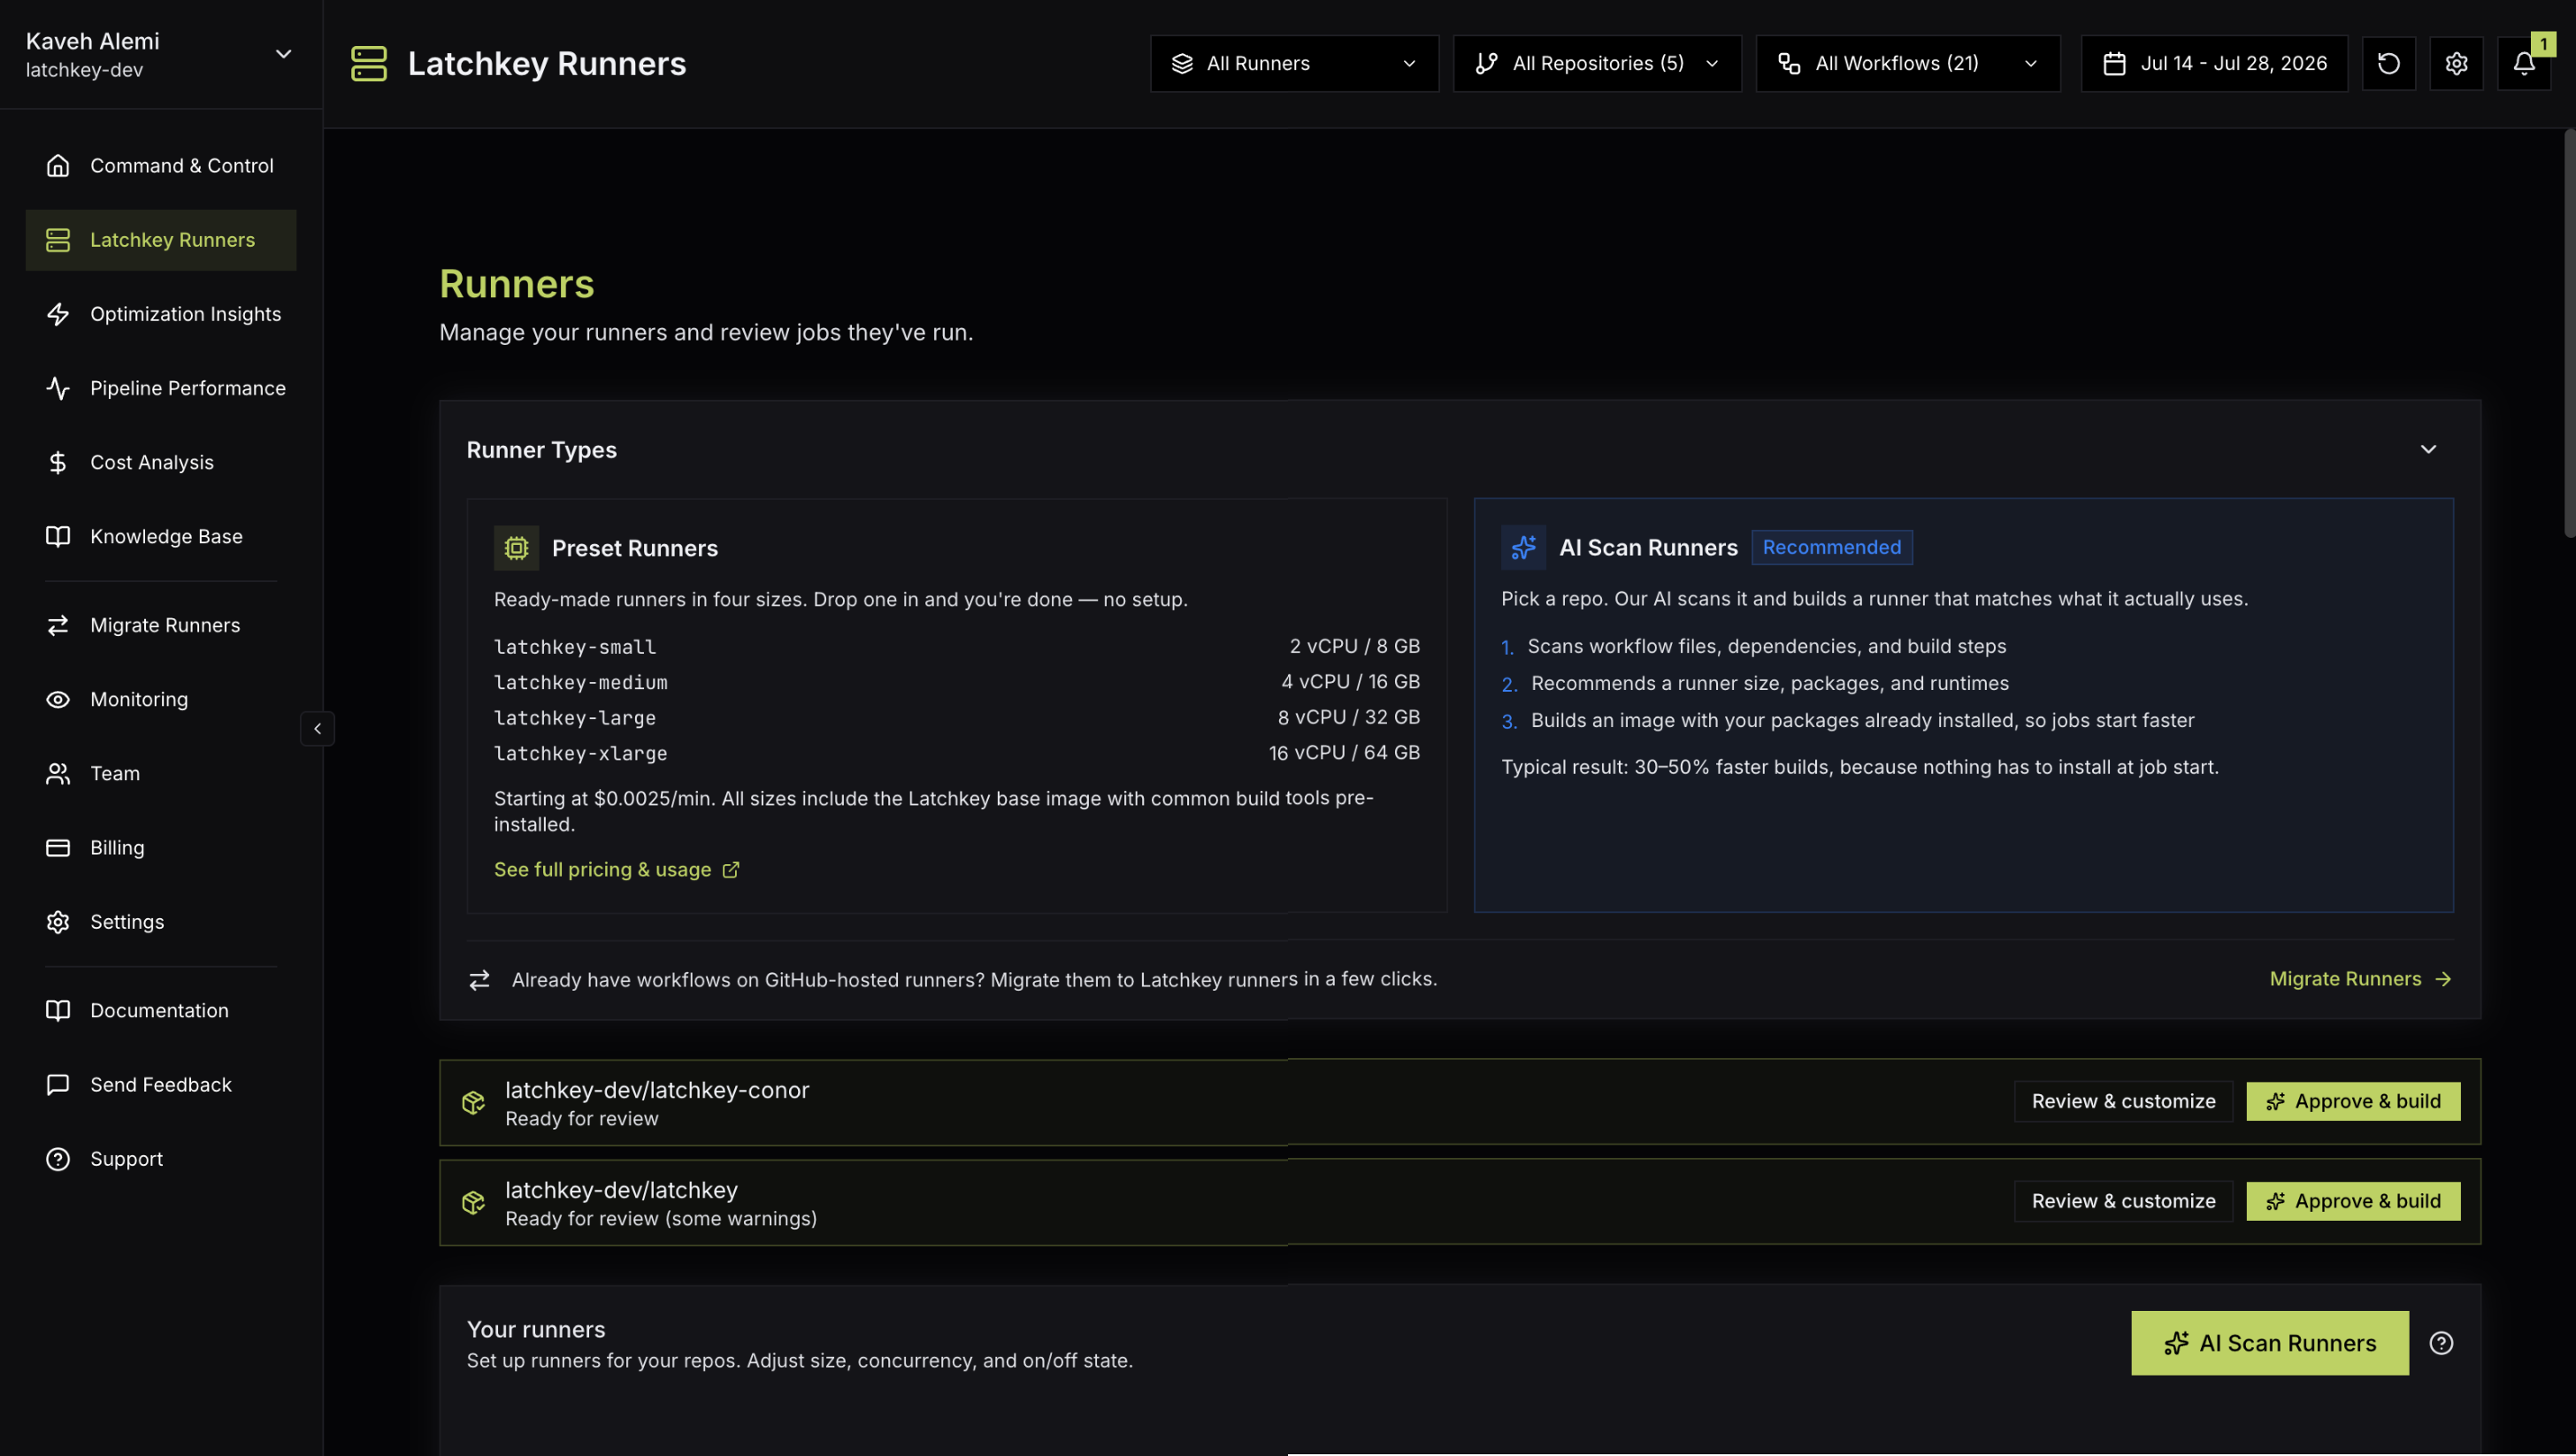Click the page vertical scrollbar
2576x1456 pixels.
tap(2568, 333)
